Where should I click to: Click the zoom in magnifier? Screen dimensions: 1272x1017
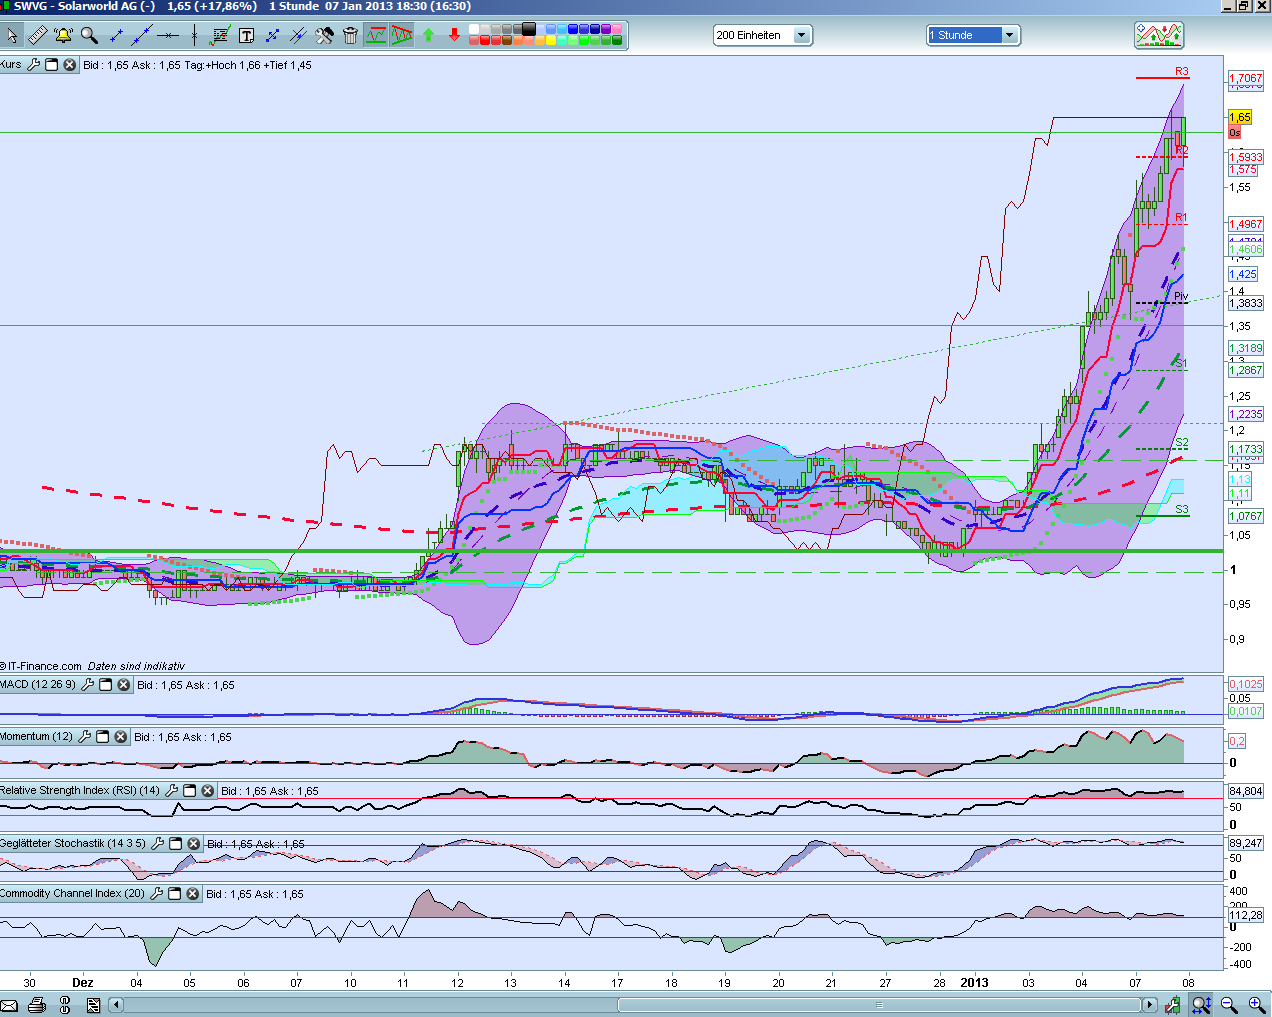pos(1257,1004)
